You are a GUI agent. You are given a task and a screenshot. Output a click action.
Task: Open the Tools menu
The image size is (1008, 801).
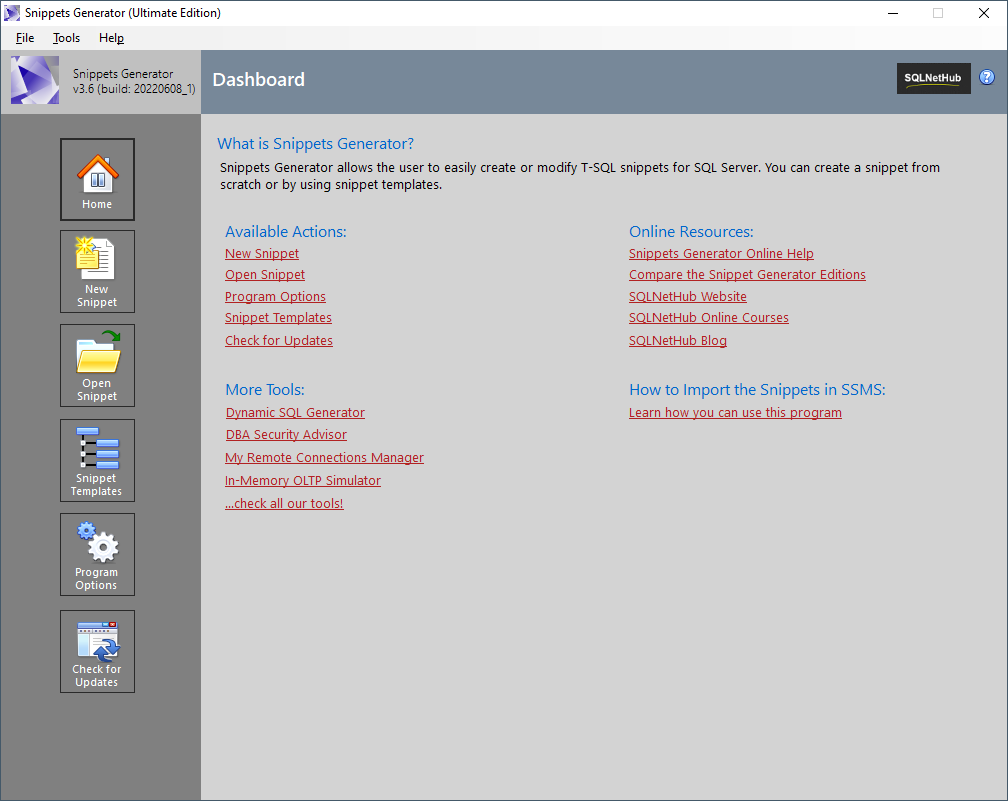tap(66, 38)
